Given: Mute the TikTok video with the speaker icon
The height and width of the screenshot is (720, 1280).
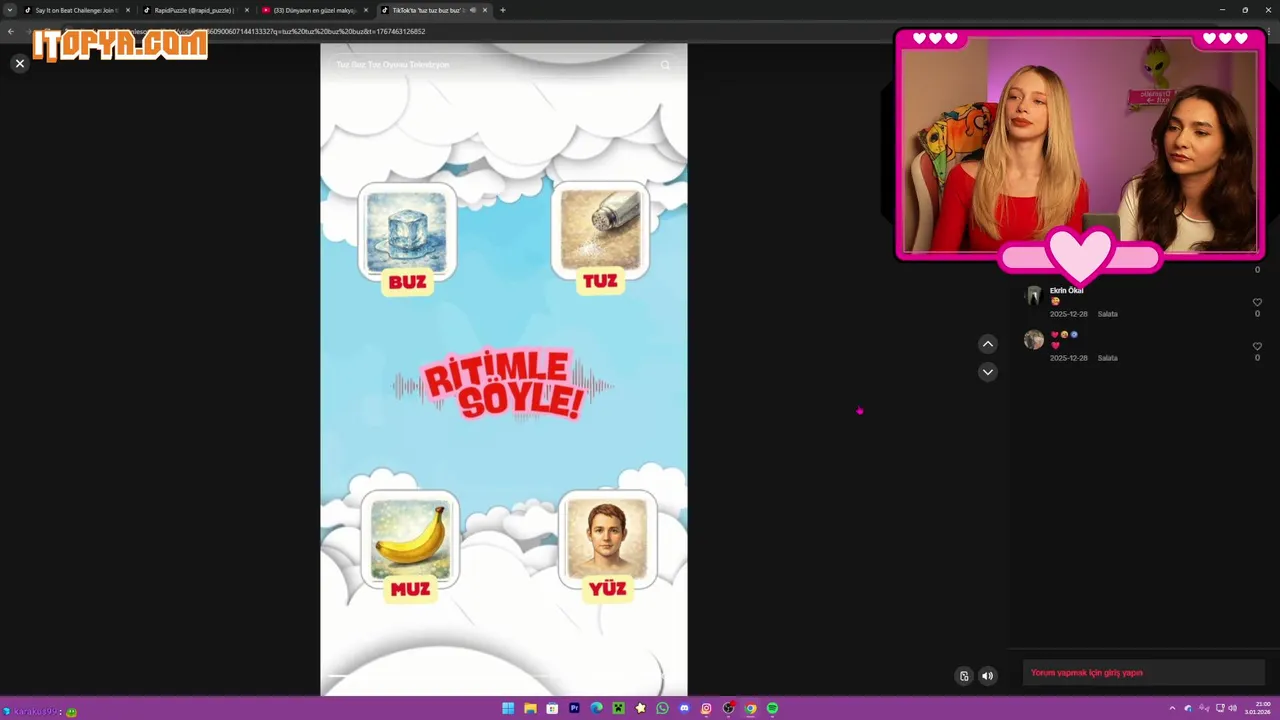Looking at the screenshot, I should pos(987,676).
